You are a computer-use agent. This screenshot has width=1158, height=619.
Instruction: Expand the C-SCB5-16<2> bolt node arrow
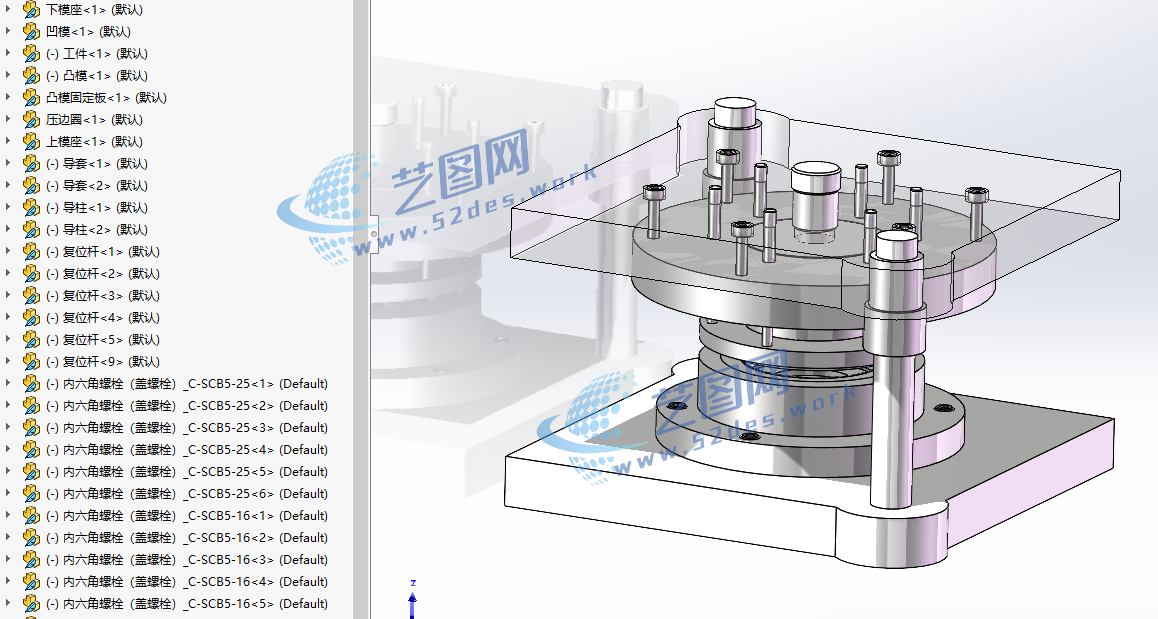(8, 538)
